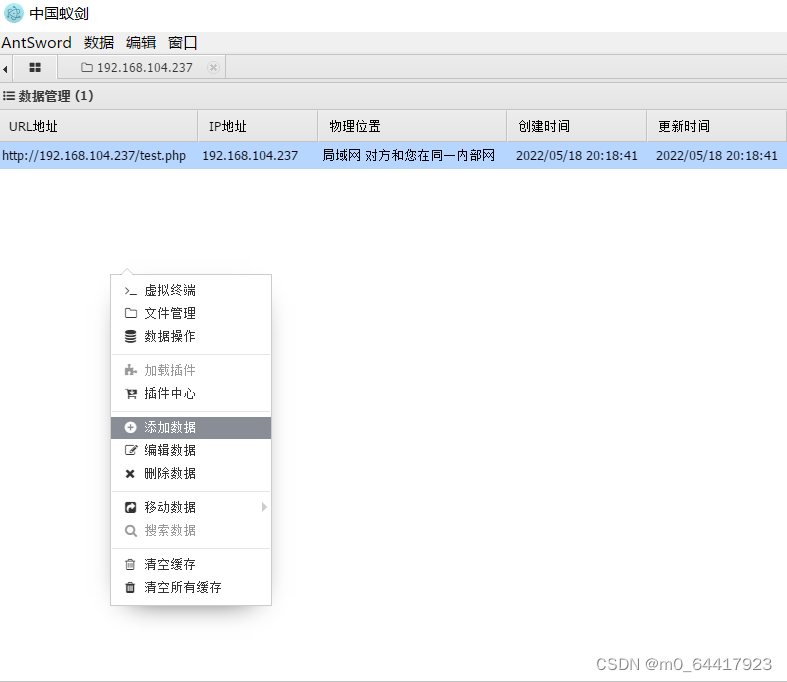
Task: Click the 数据操作 database icon
Action: click(130, 336)
